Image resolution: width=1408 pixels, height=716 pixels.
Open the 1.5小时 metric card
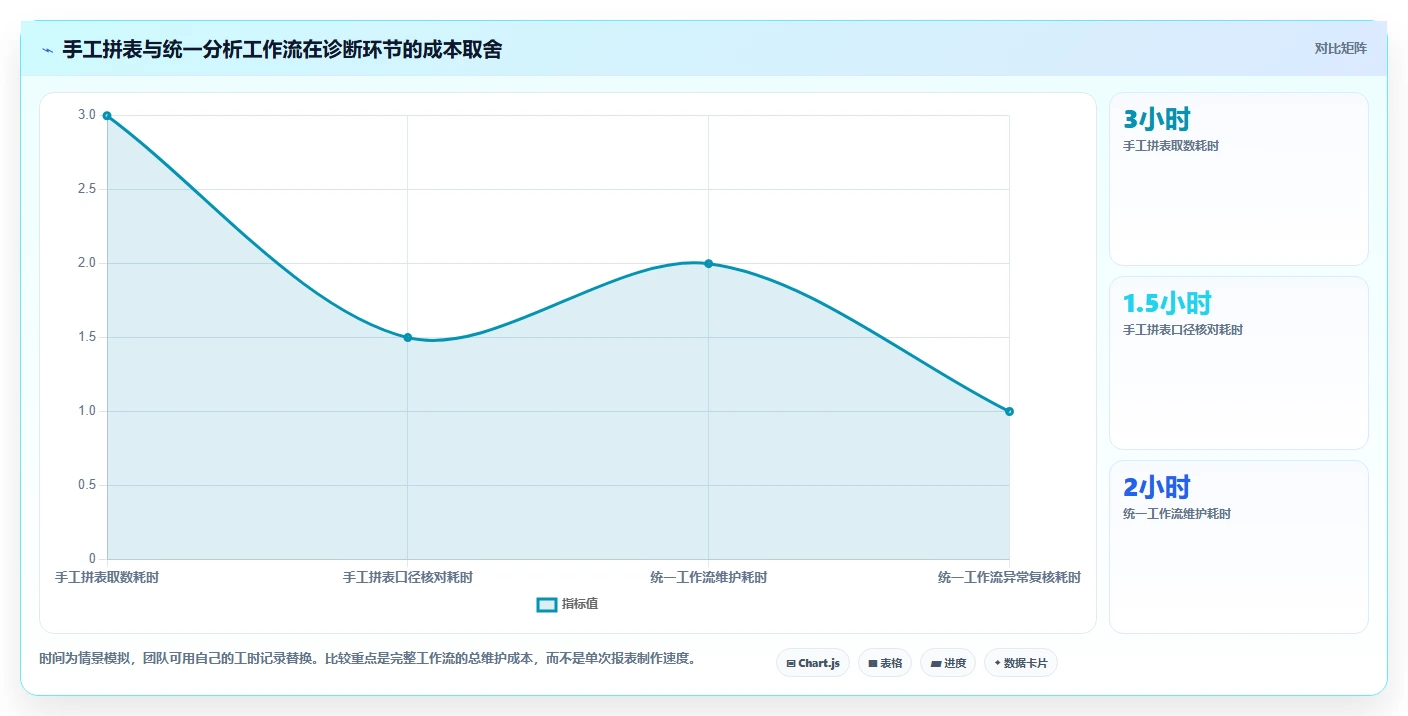(1239, 363)
